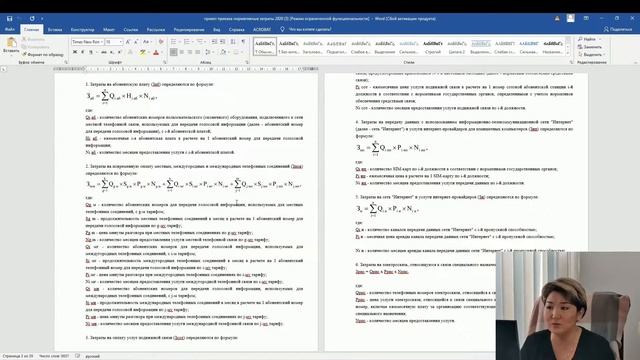Click Replace (Заменить) button
The image size is (640, 360).
pos(589,47)
